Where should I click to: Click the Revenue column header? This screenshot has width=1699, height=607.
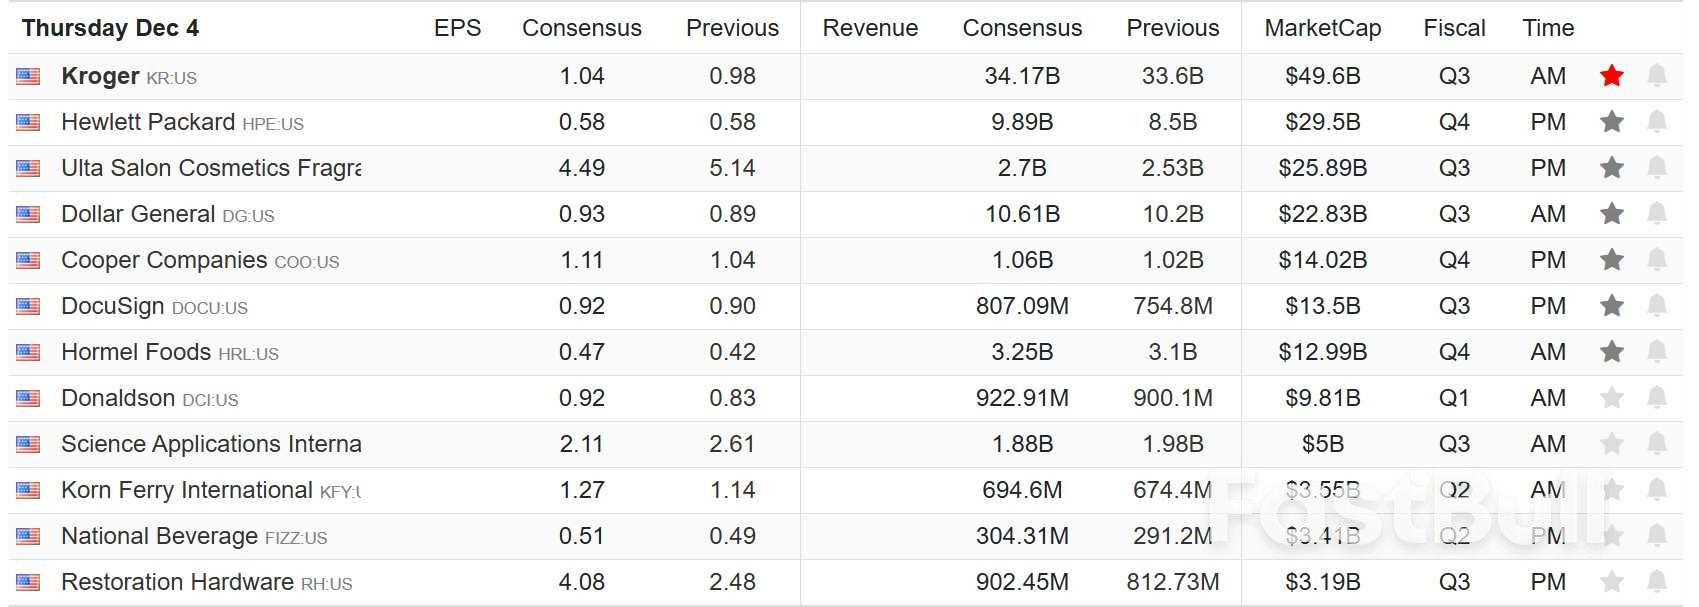pos(870,28)
